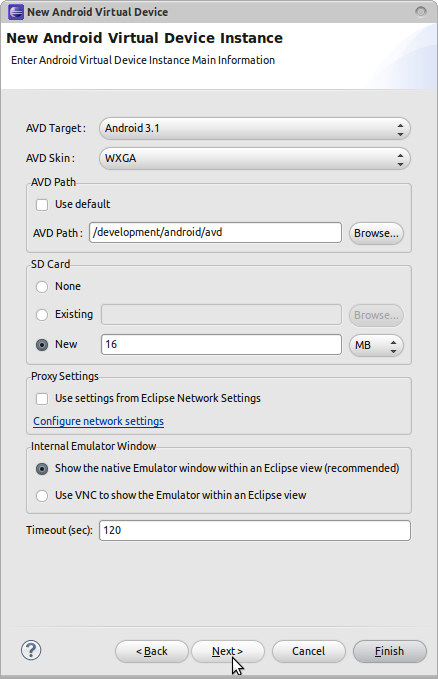Click the Eclipse icon in title bar
This screenshot has height=679, width=438.
(16, 12)
